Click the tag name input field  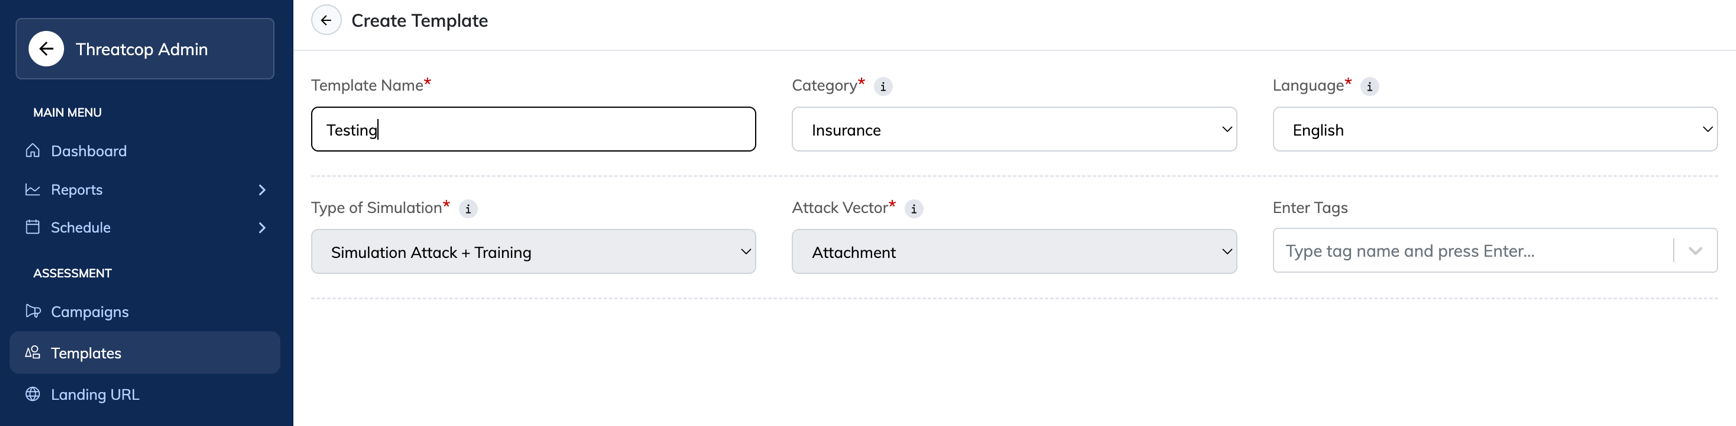point(1472,251)
